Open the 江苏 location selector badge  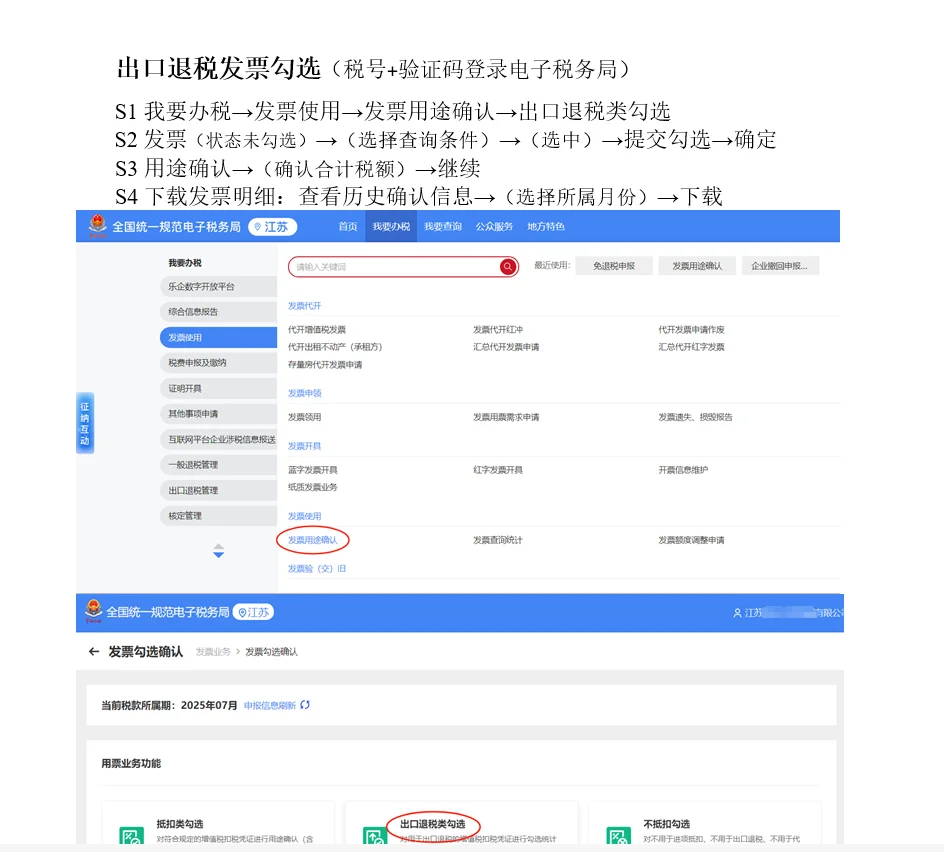(x=274, y=226)
